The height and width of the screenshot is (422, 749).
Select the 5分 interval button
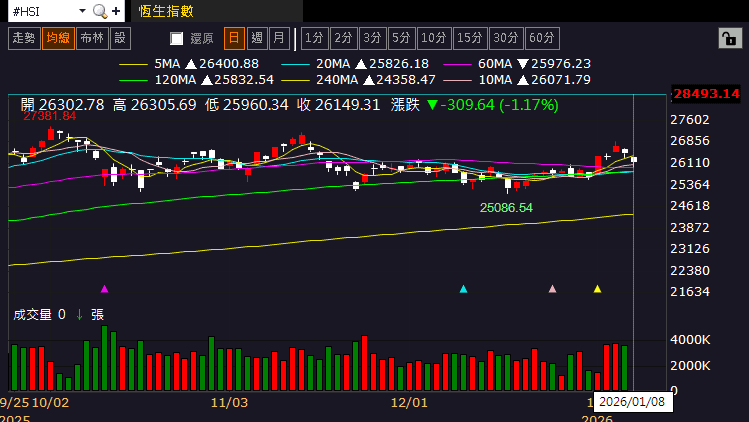(401, 38)
